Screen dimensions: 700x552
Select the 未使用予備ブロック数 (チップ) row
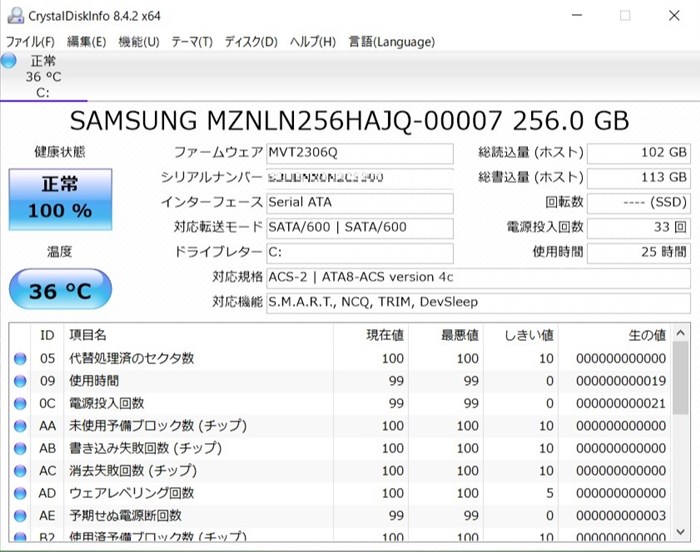coord(340,426)
